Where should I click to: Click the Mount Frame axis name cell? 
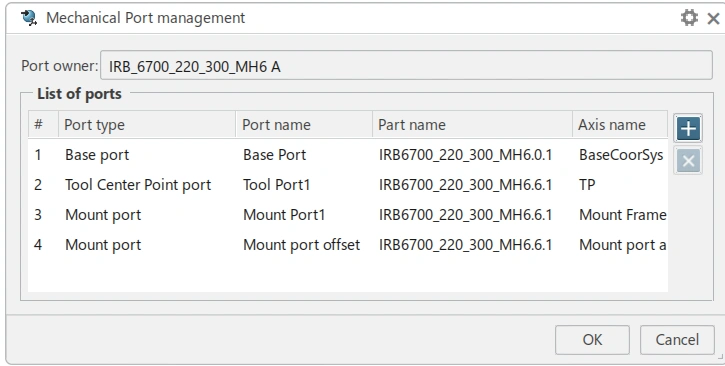pos(622,215)
